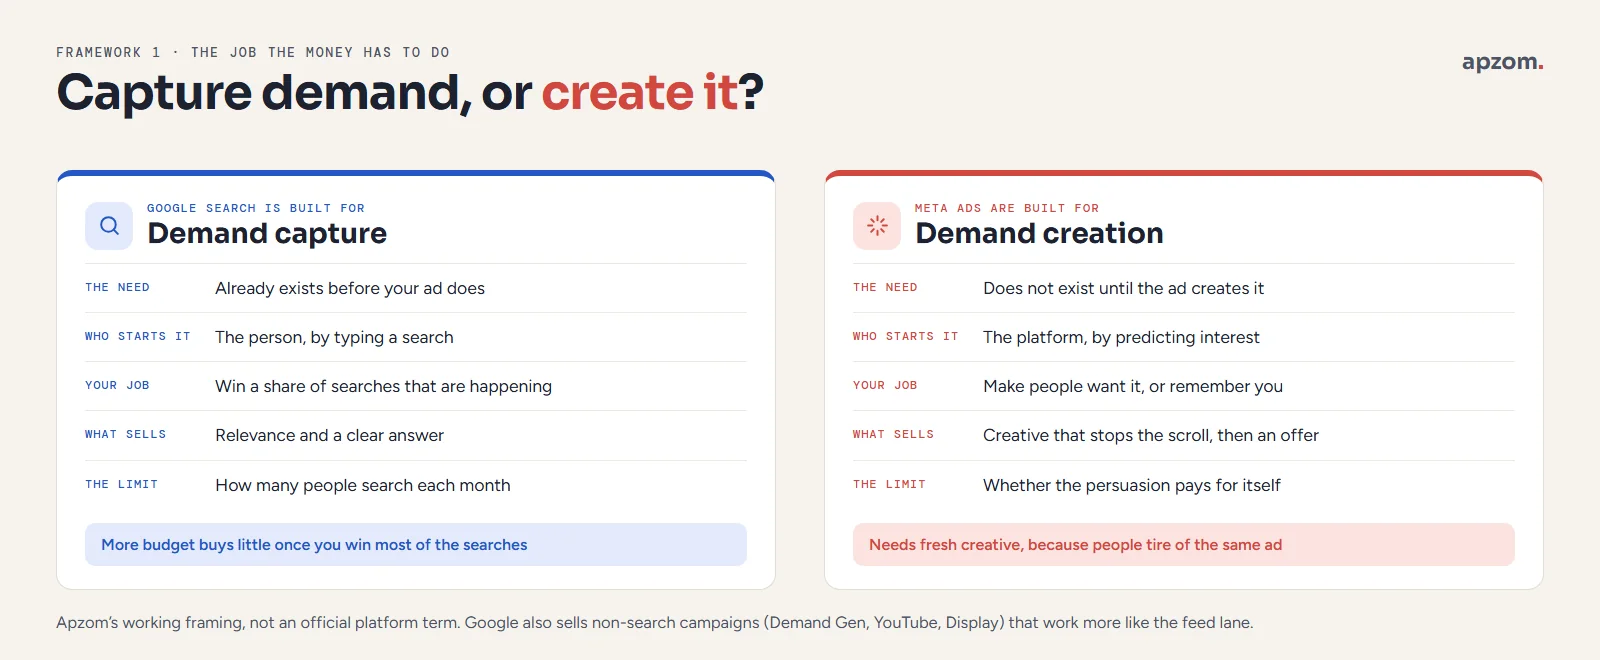1600x660 pixels.
Task: Click 'WHO STARTS IT' label in Demand creation card
Action: click(x=906, y=336)
